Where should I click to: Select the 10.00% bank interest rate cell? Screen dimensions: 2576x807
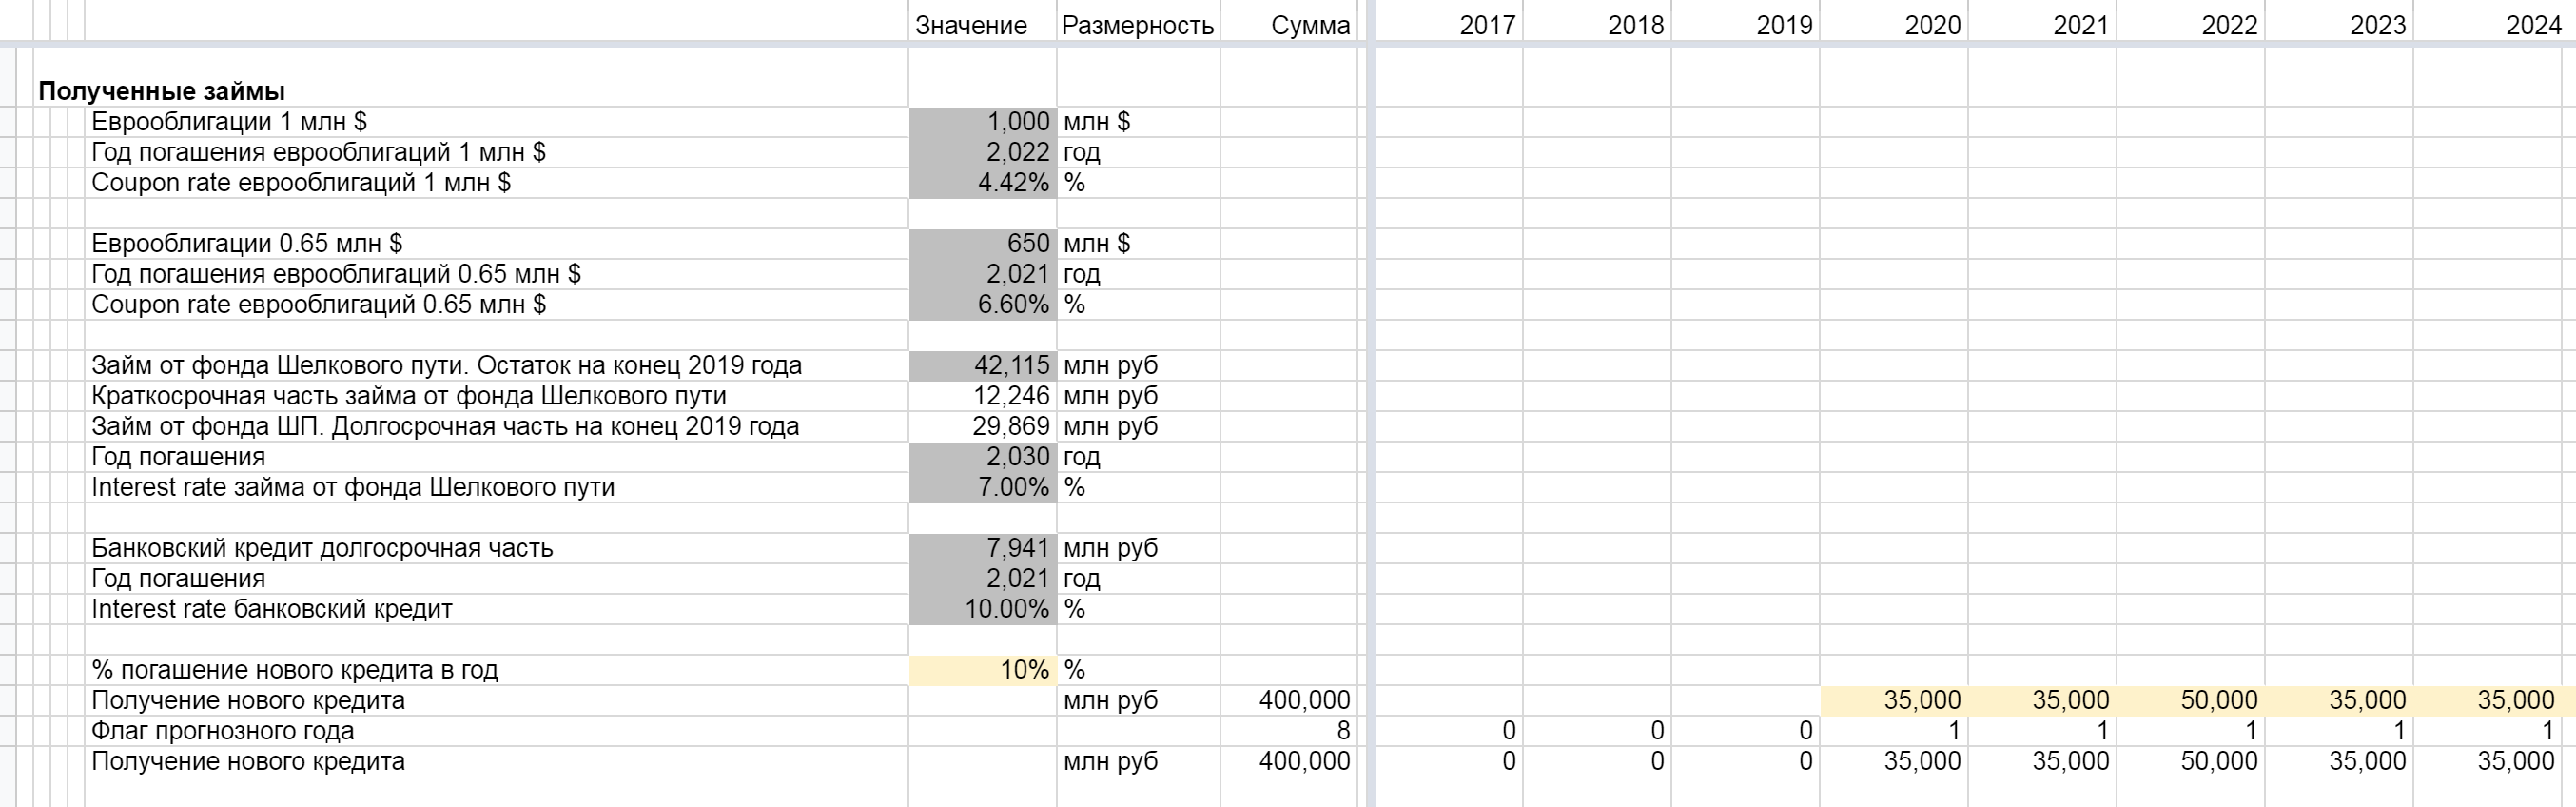tap(983, 610)
